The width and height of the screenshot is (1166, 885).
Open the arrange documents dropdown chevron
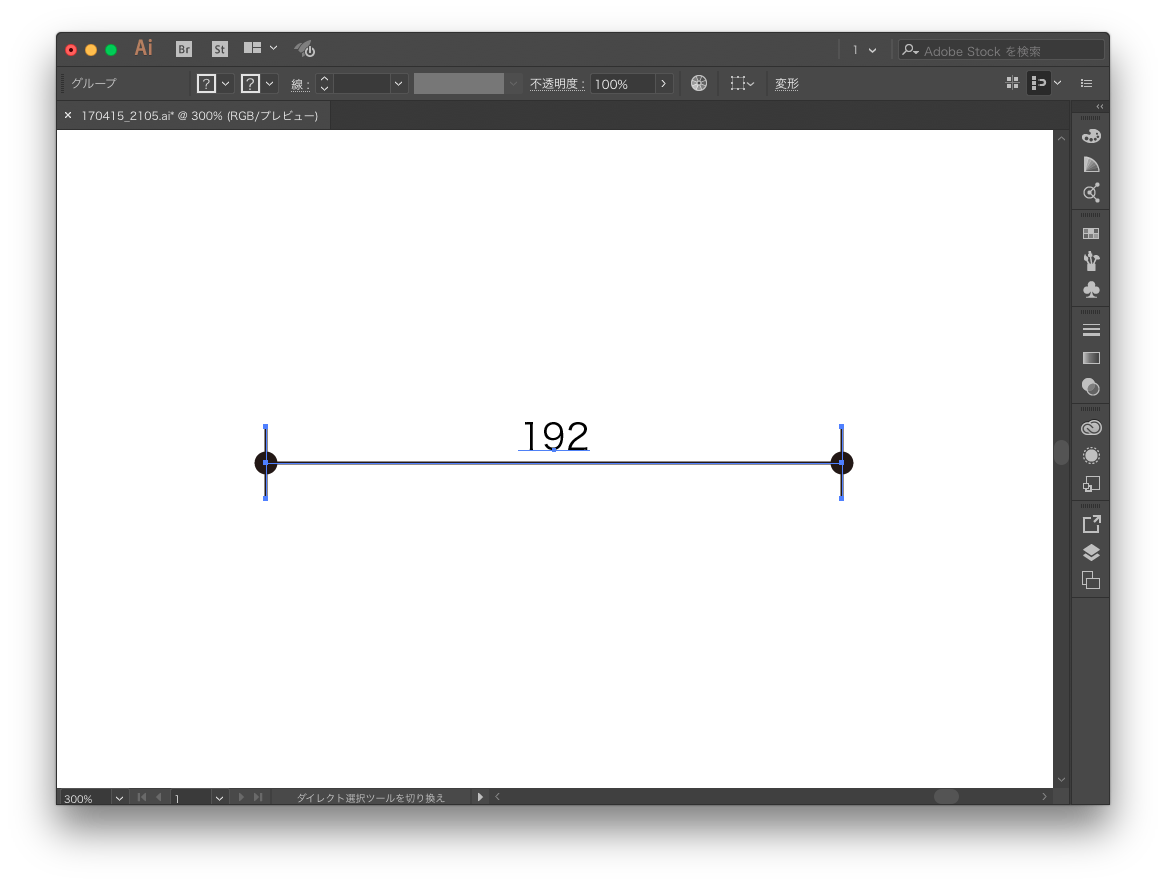click(x=273, y=48)
